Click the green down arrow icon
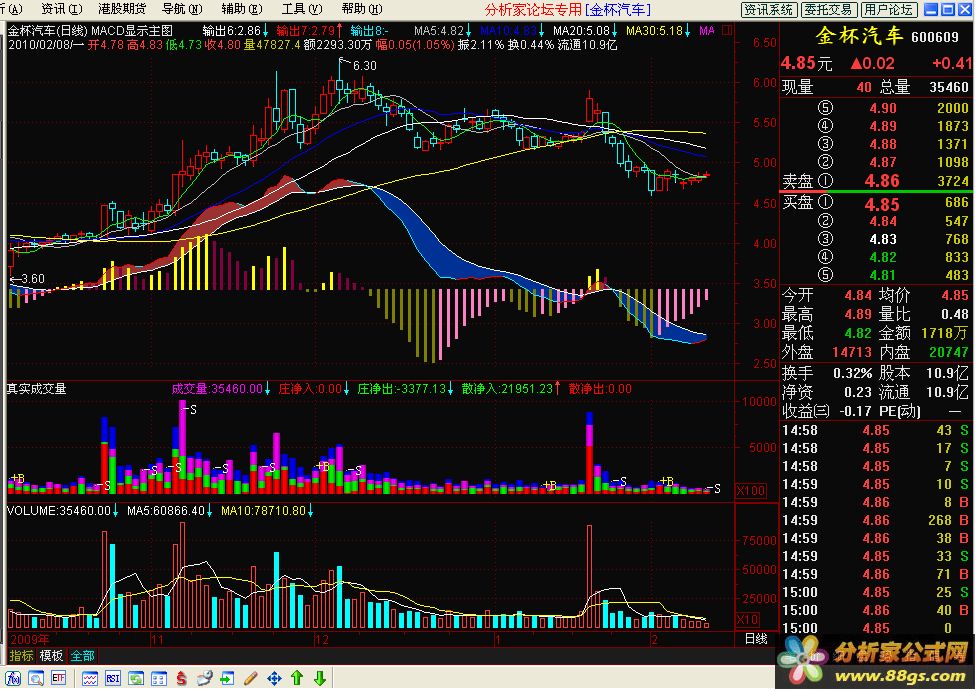The image size is (977, 691). [320, 678]
